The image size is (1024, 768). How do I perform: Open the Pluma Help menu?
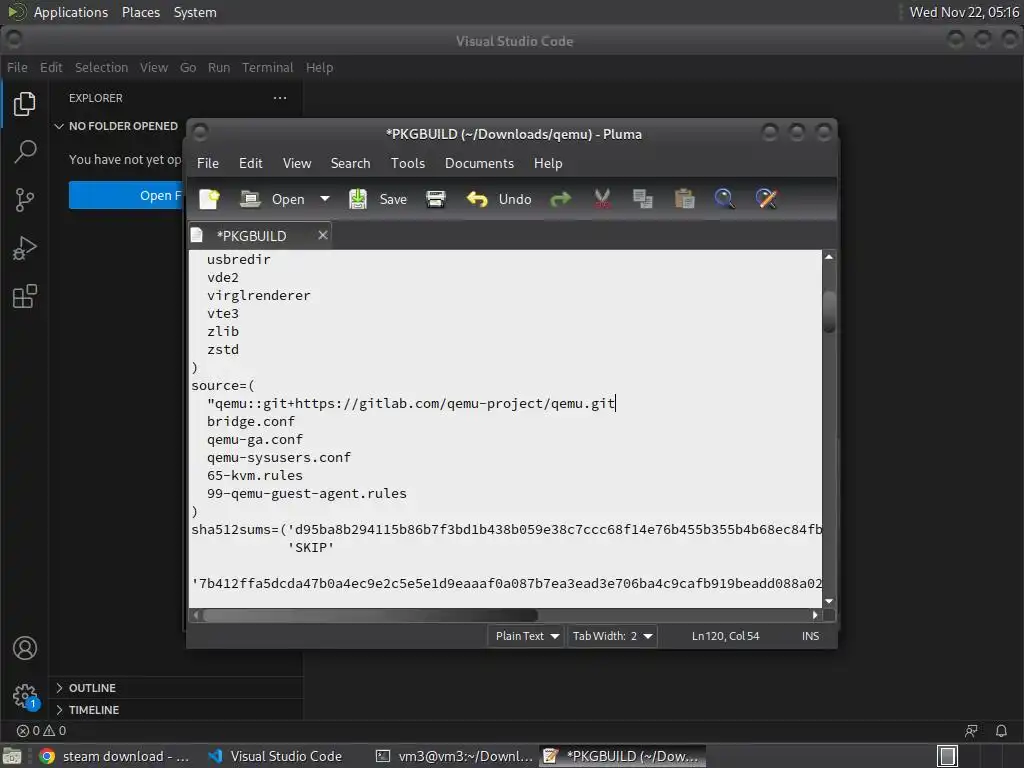(x=548, y=163)
